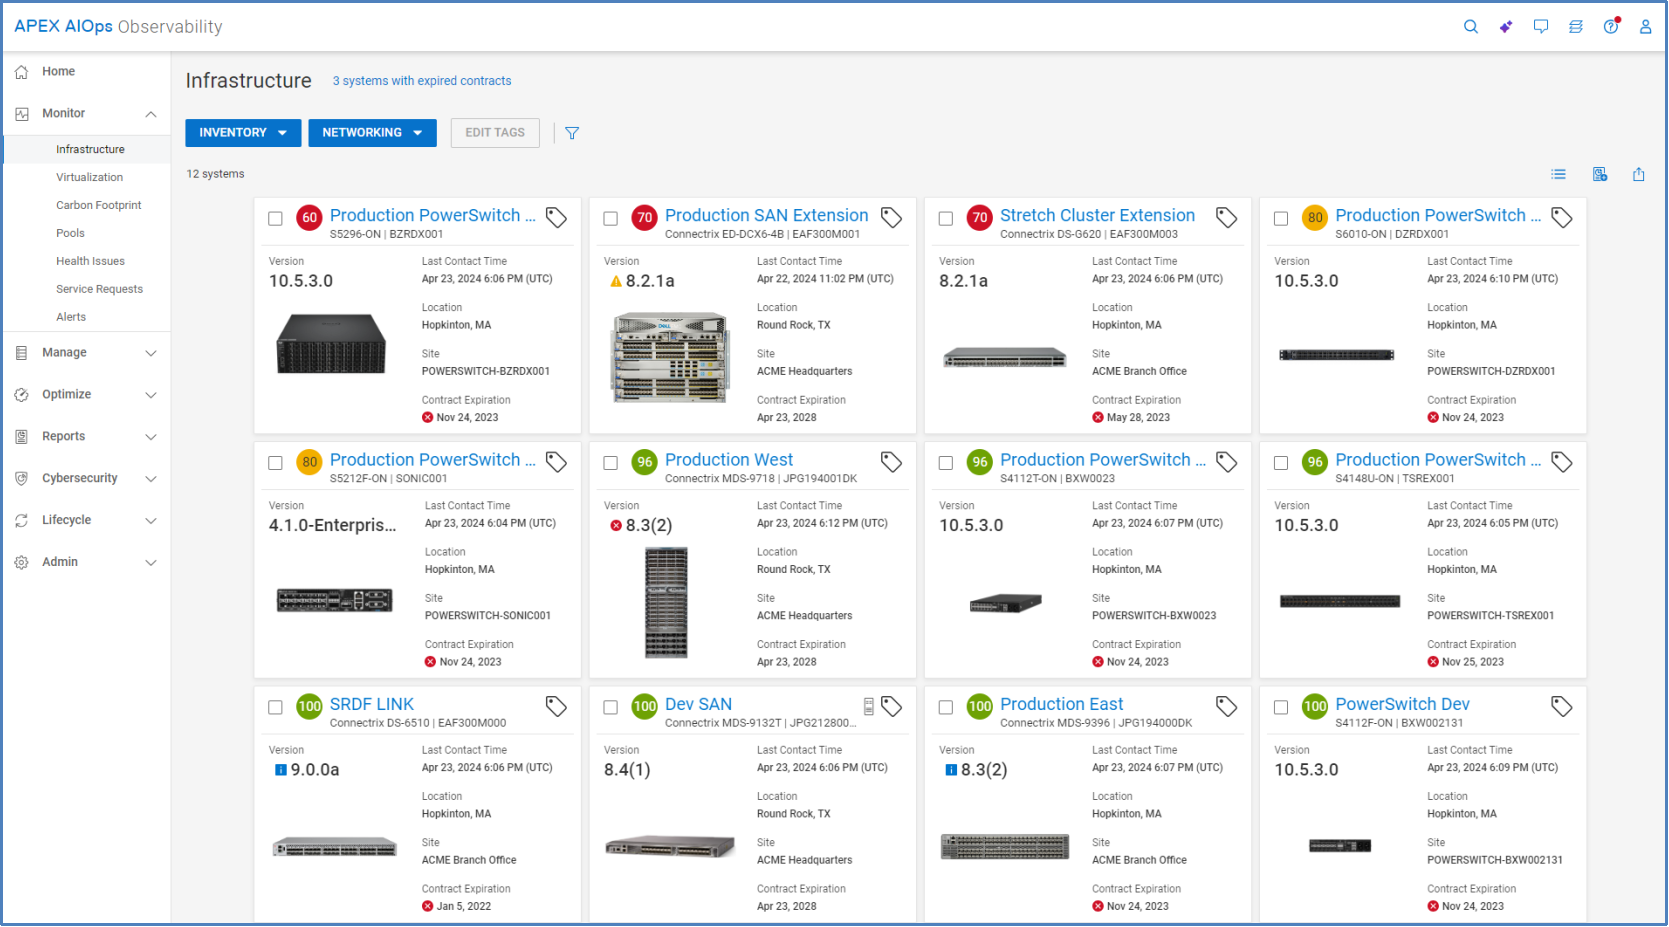Click tag icon on BZRDX001 card
The image size is (1669, 927).
556,217
